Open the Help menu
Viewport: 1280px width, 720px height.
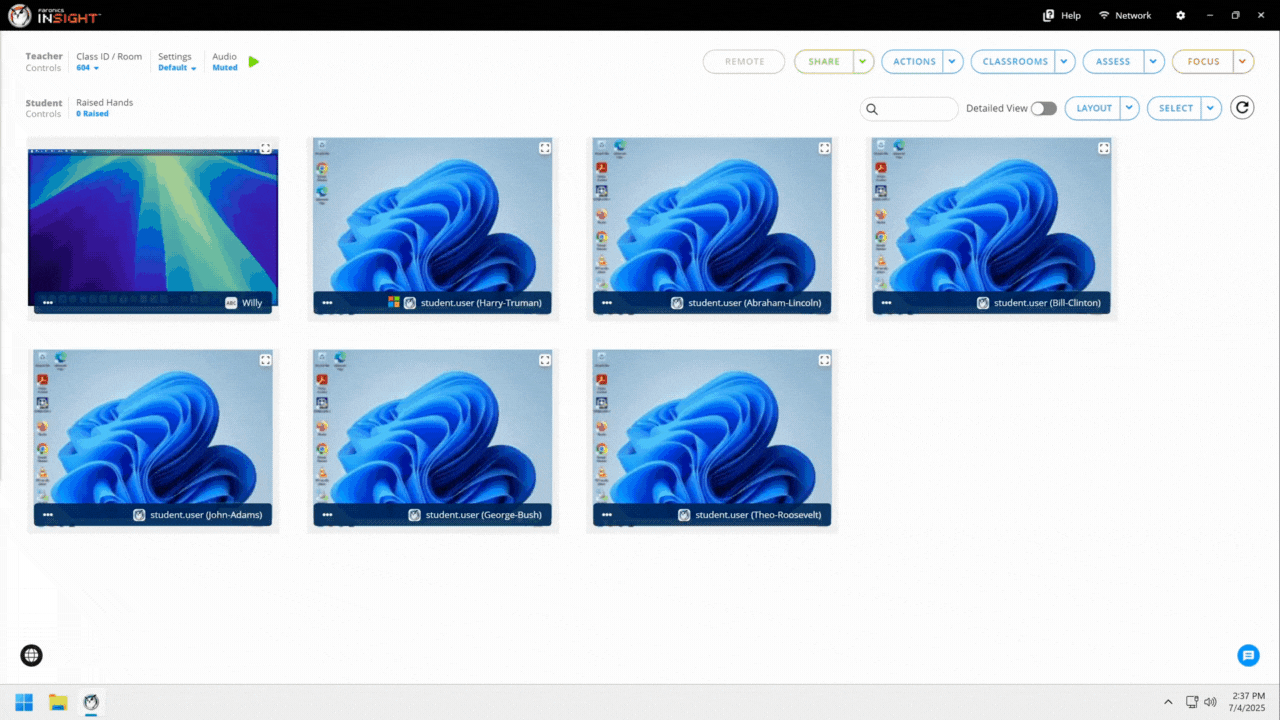(x=1061, y=15)
